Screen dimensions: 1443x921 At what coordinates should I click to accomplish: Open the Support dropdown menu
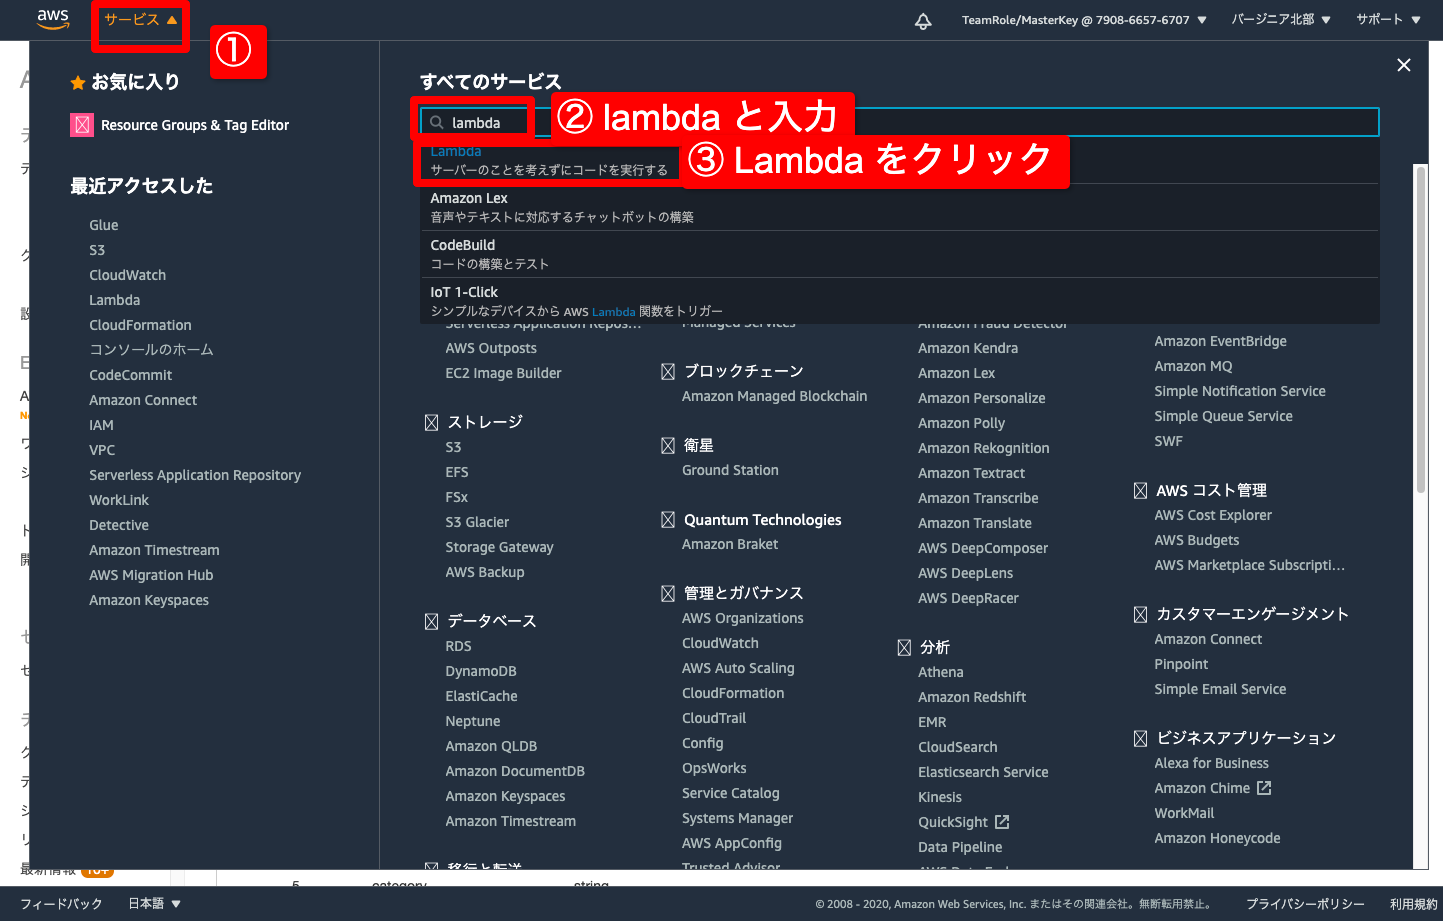point(1388,20)
